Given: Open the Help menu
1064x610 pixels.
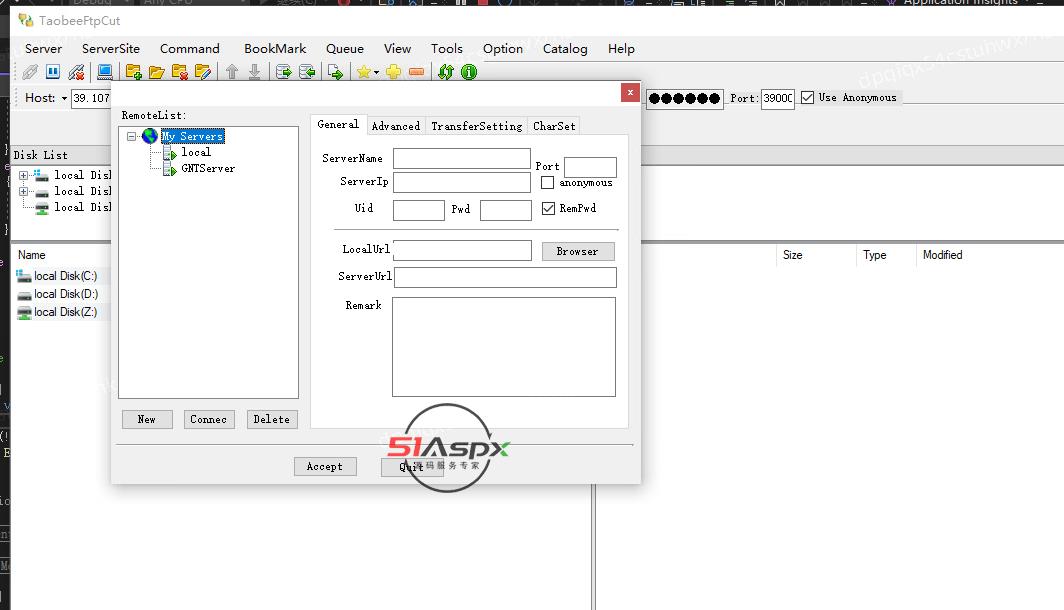Looking at the screenshot, I should tap(621, 49).
